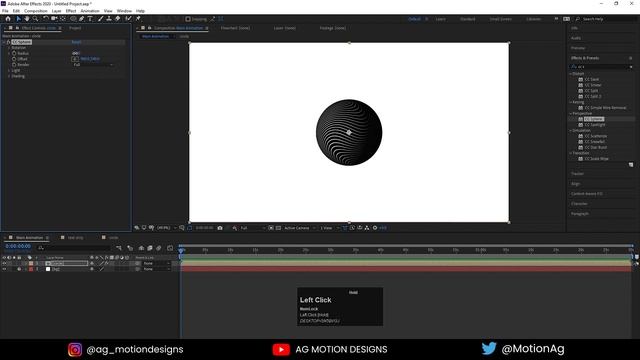Collapse the Distort category in Effects & Presets
The width and height of the screenshot is (640, 360).
pos(571,73)
